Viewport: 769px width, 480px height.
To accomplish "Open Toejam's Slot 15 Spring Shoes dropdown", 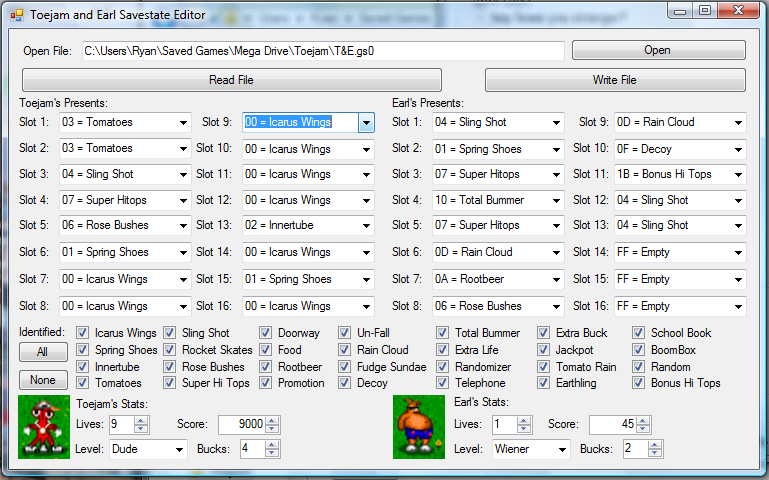I will [x=366, y=279].
